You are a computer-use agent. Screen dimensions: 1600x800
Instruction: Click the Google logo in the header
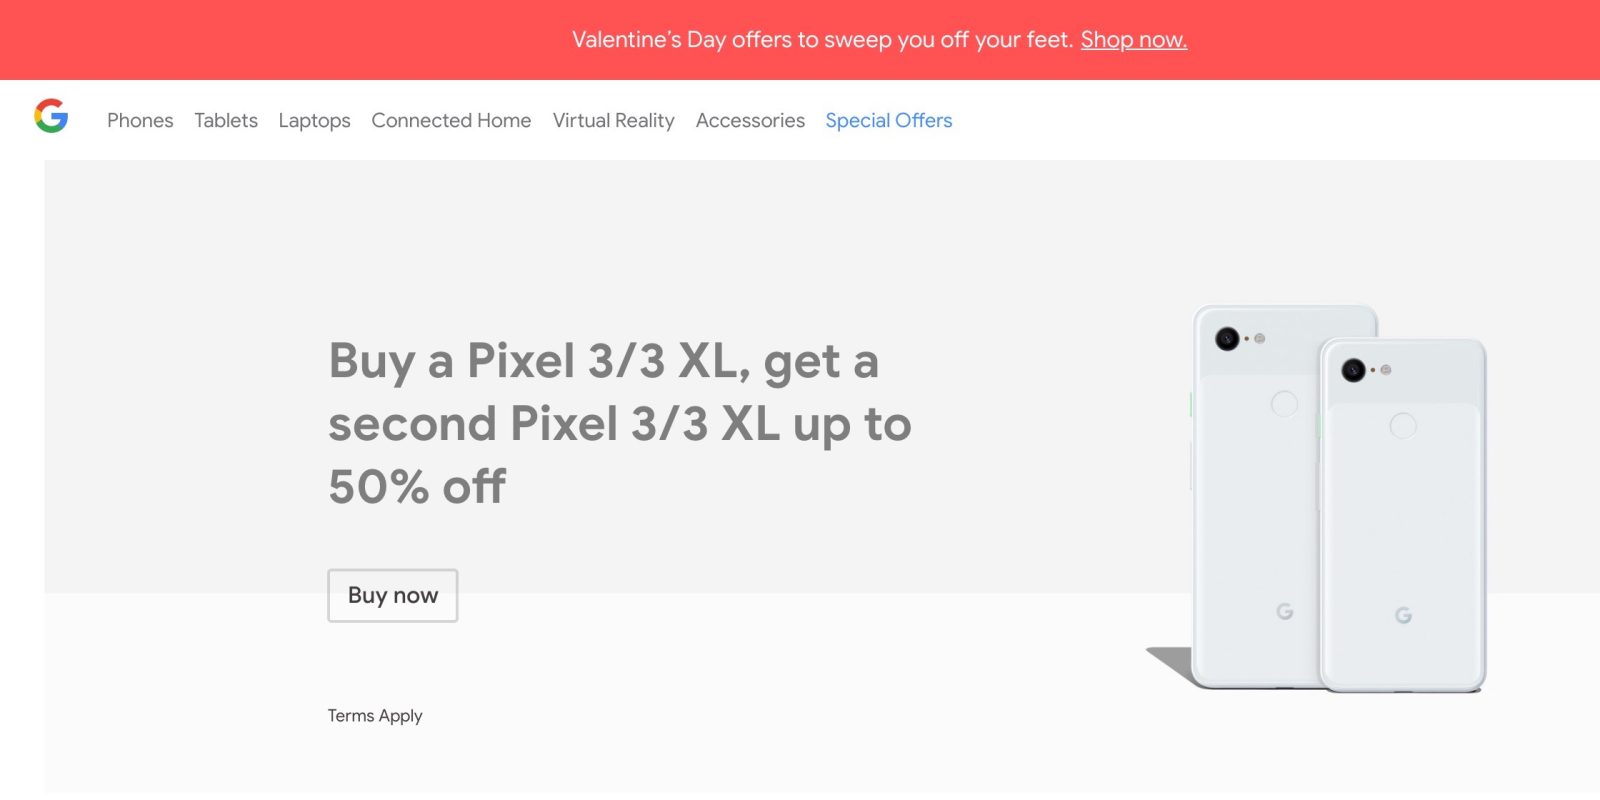click(x=51, y=116)
